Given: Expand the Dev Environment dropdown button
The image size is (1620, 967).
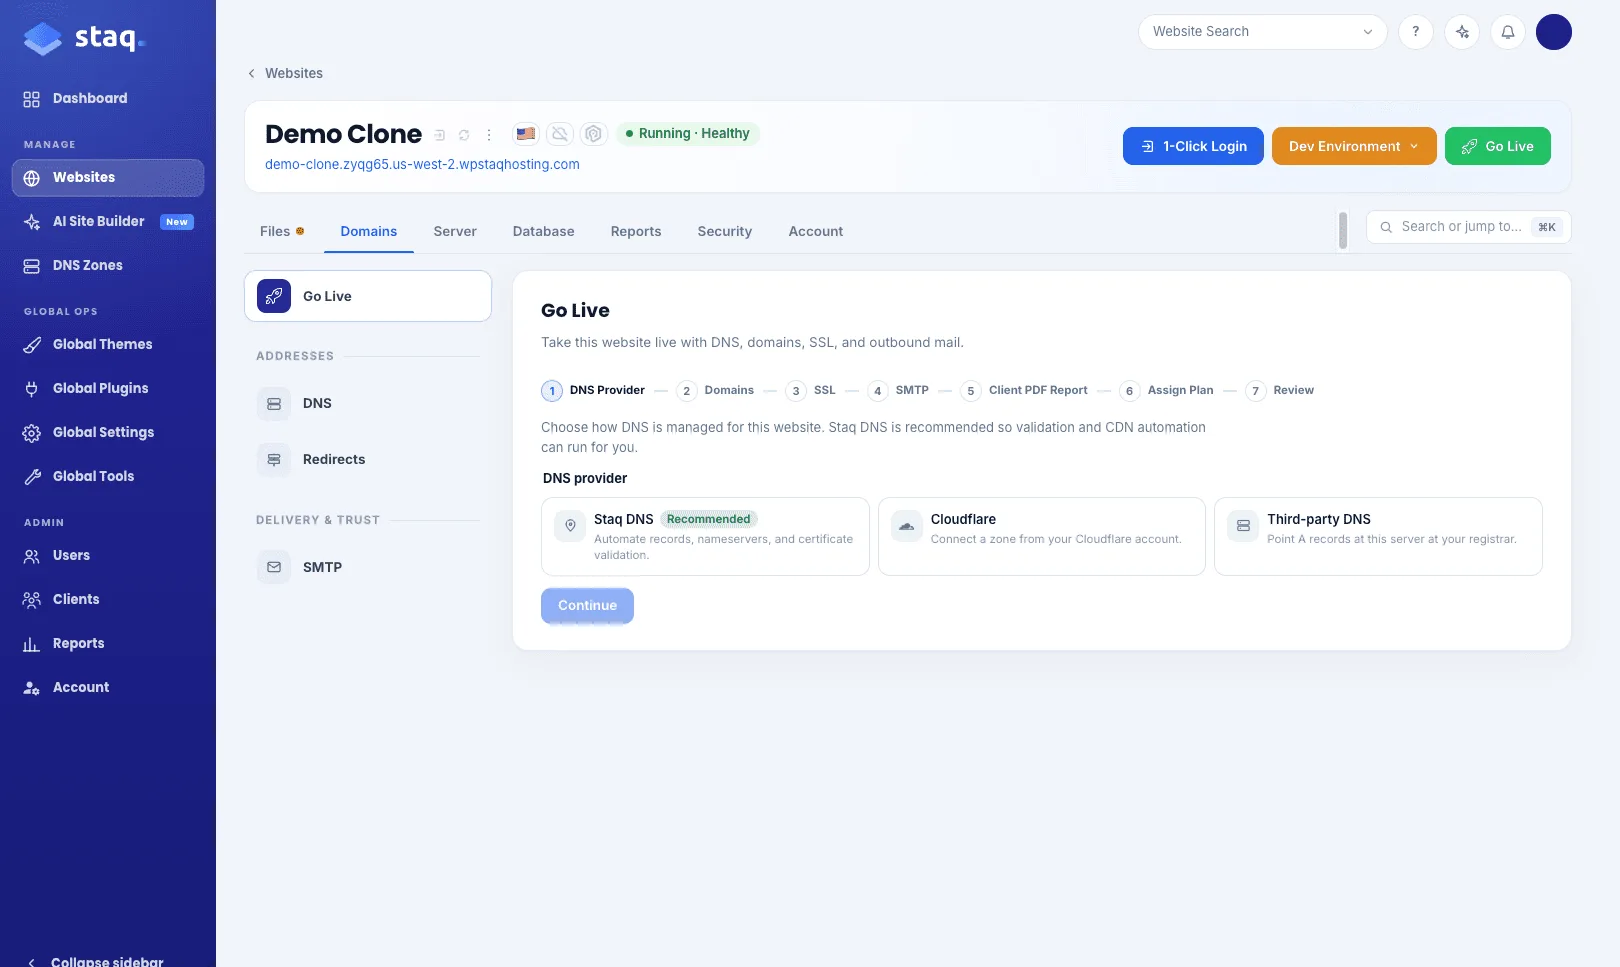Looking at the screenshot, I should 1354,146.
